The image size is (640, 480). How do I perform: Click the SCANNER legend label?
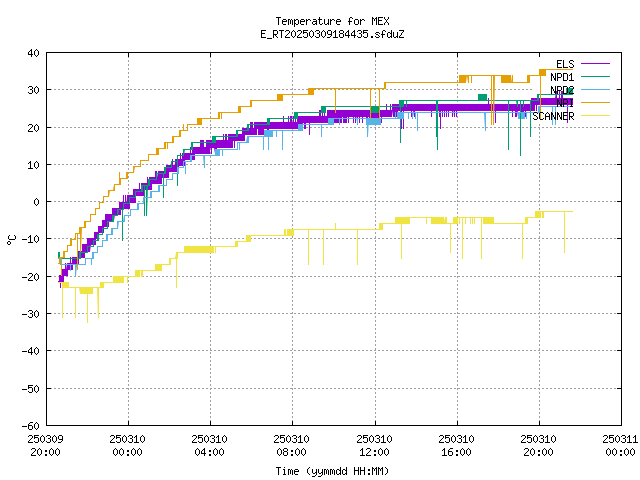click(x=553, y=116)
